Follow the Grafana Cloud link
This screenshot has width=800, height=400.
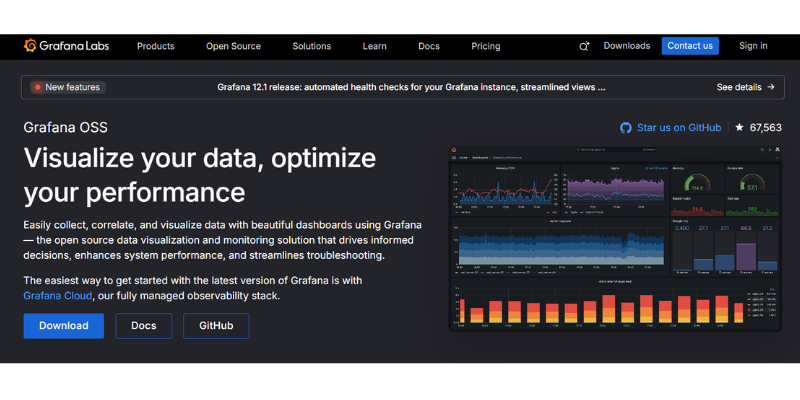pyautogui.click(x=58, y=296)
